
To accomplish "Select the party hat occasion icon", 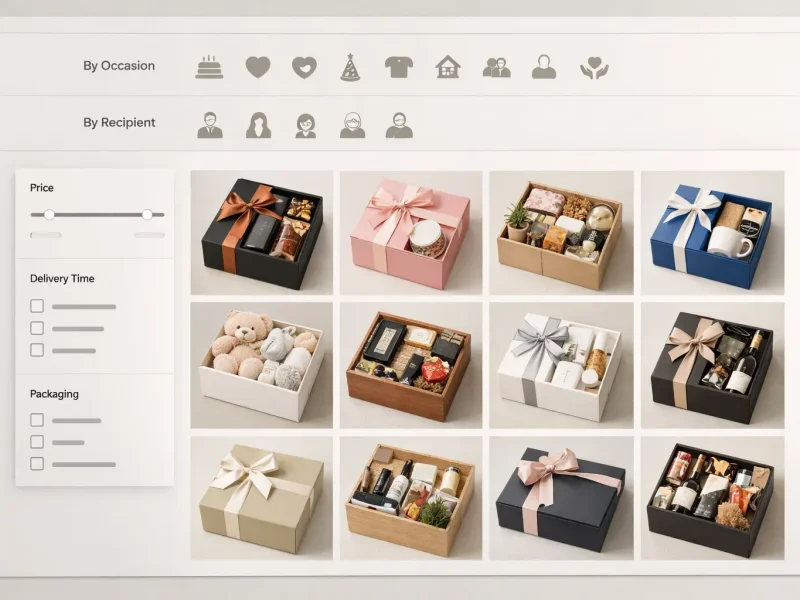I will tap(351, 67).
